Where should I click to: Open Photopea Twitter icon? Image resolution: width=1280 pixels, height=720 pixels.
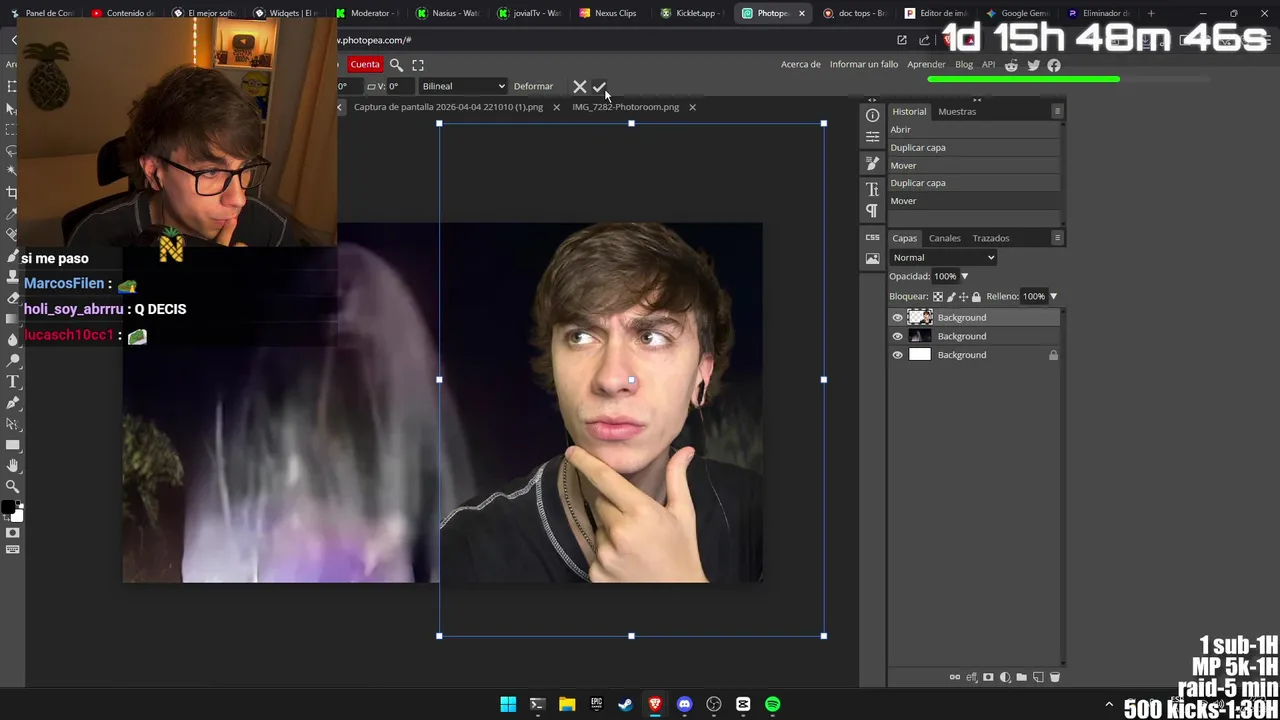point(1033,65)
